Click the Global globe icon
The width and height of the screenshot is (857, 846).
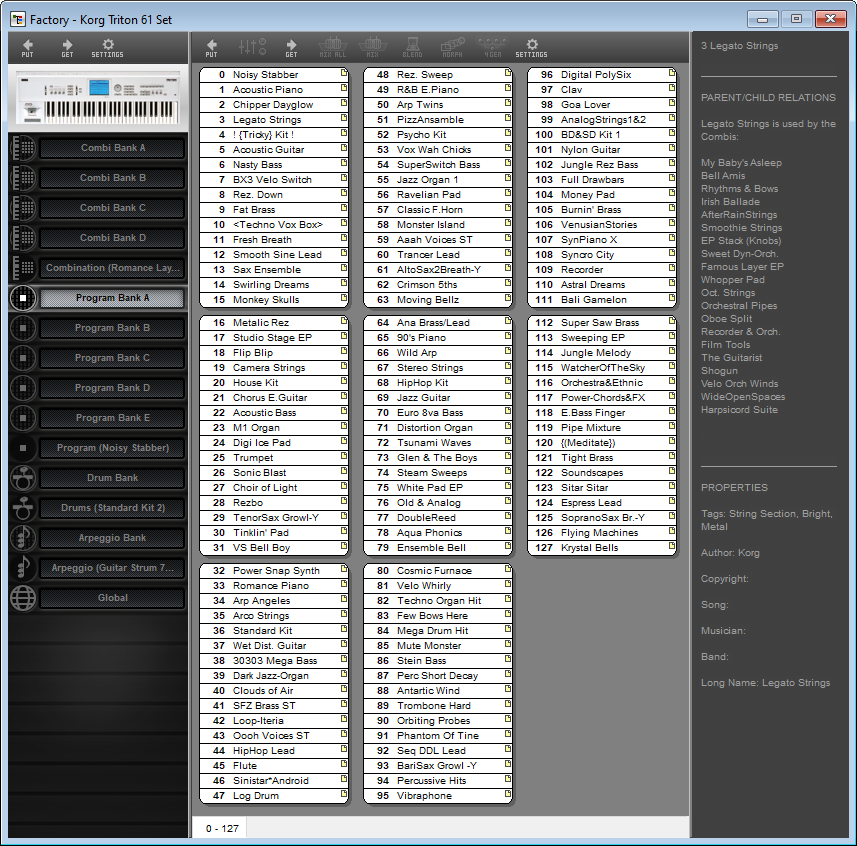22,598
